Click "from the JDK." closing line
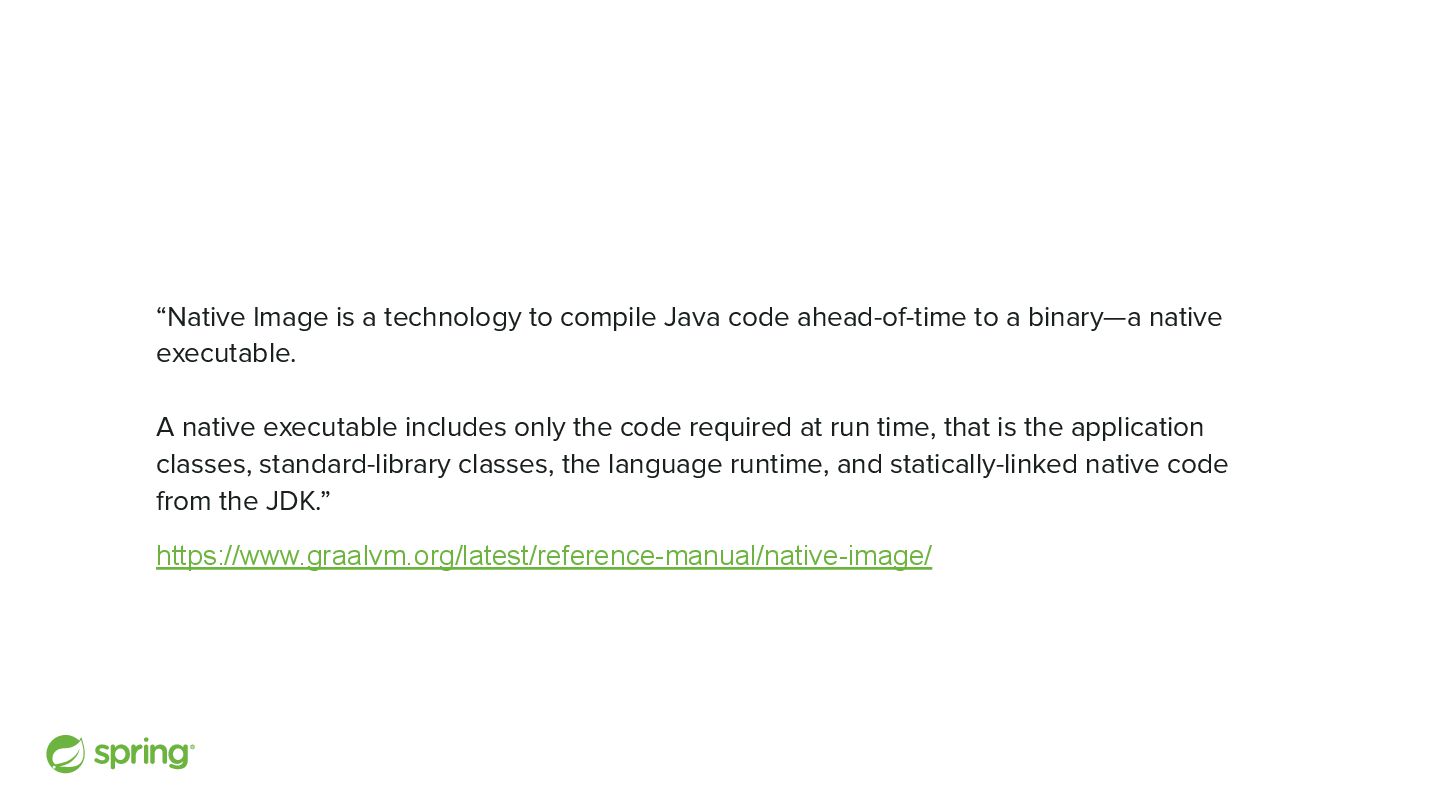This screenshot has height=810, width=1440. 243,501
